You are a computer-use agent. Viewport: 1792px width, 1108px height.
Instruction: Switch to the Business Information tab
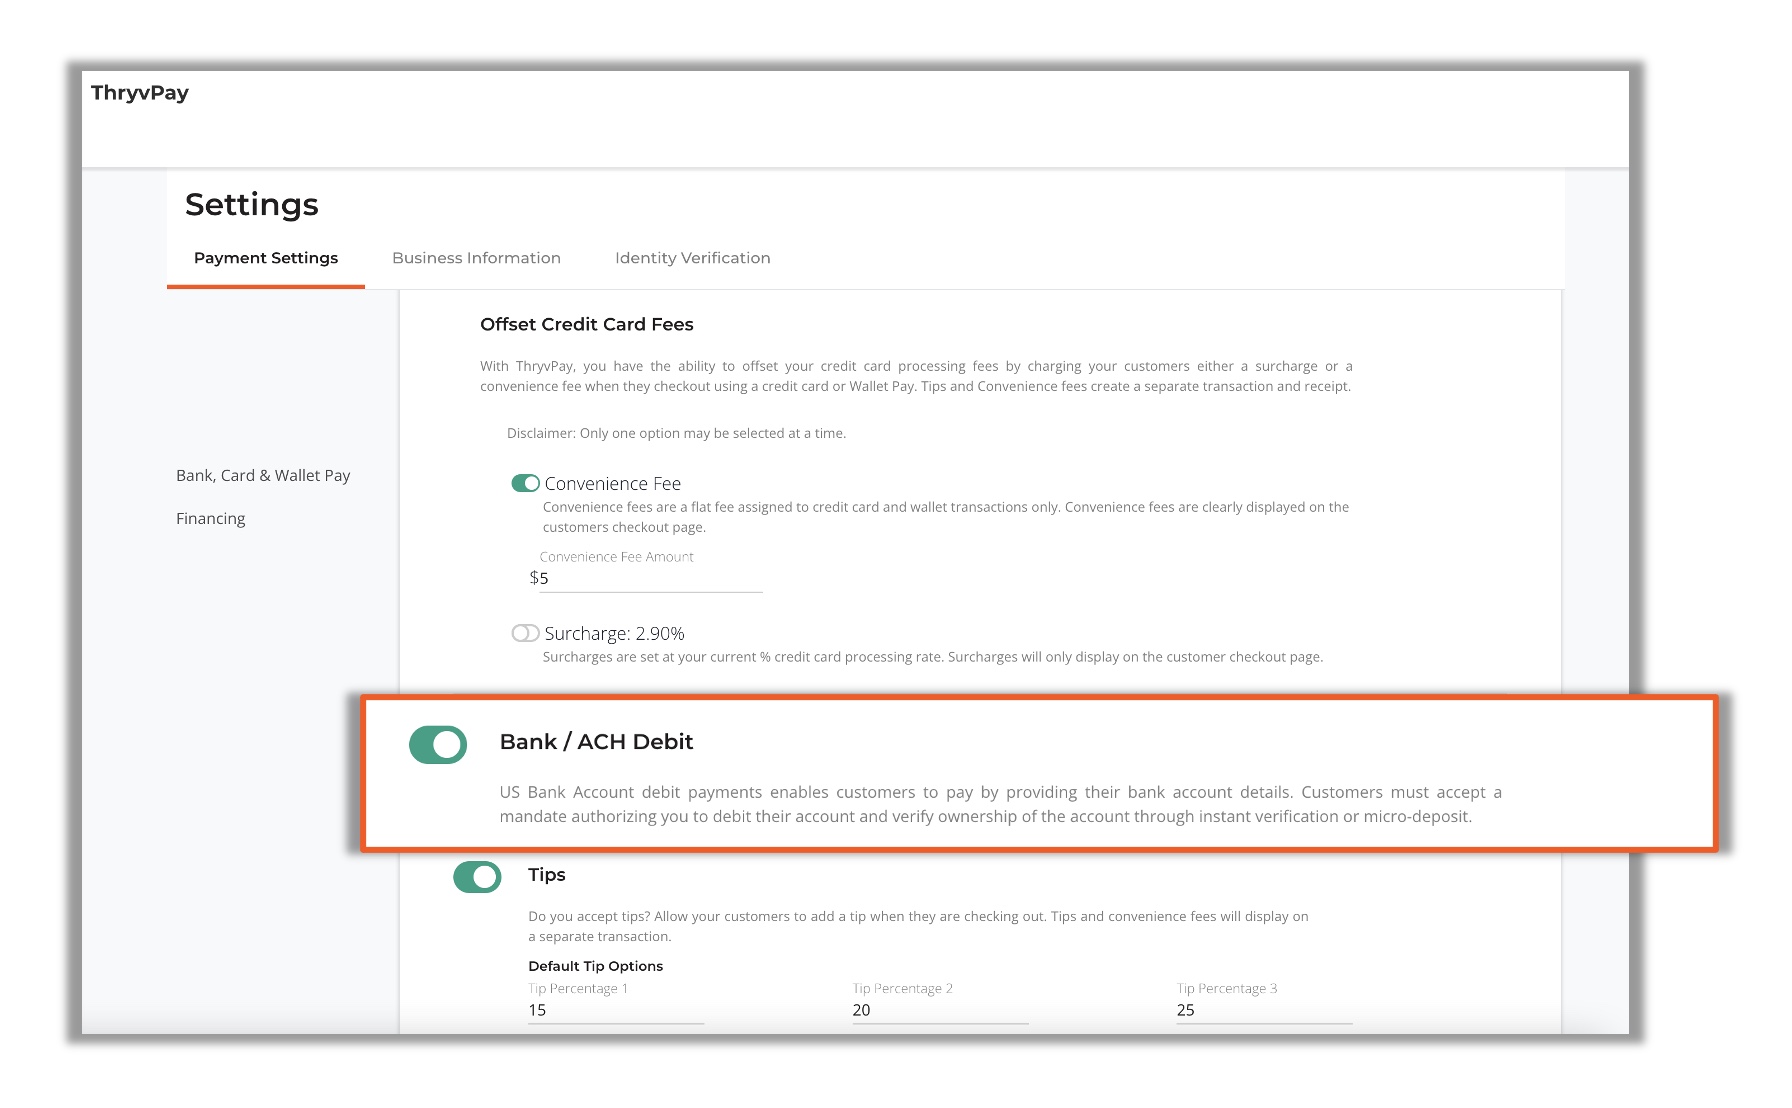point(476,258)
